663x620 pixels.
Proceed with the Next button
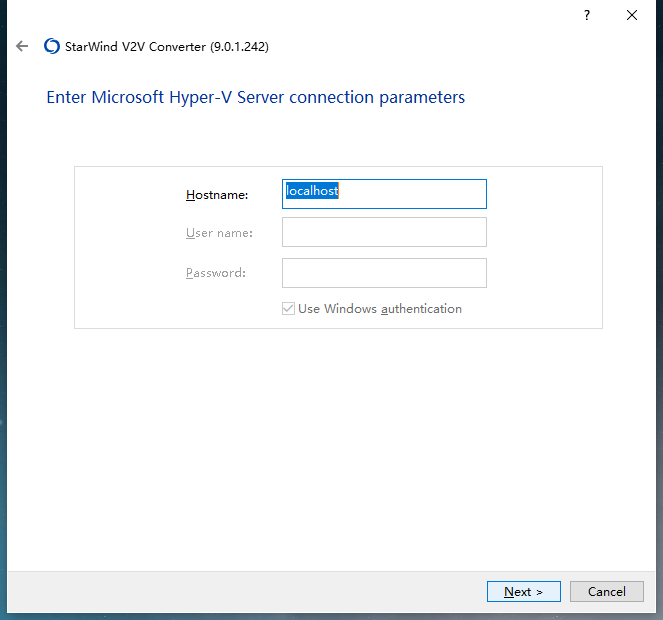pos(523,591)
